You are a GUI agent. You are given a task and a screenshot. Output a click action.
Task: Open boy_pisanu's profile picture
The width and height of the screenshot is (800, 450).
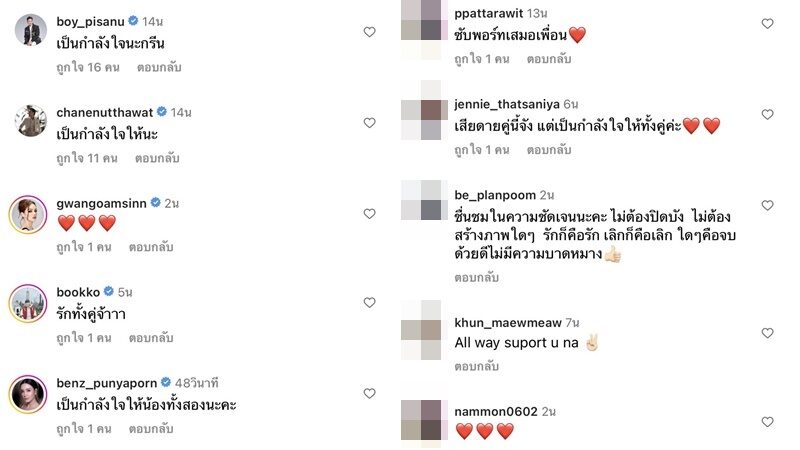tap(31, 30)
